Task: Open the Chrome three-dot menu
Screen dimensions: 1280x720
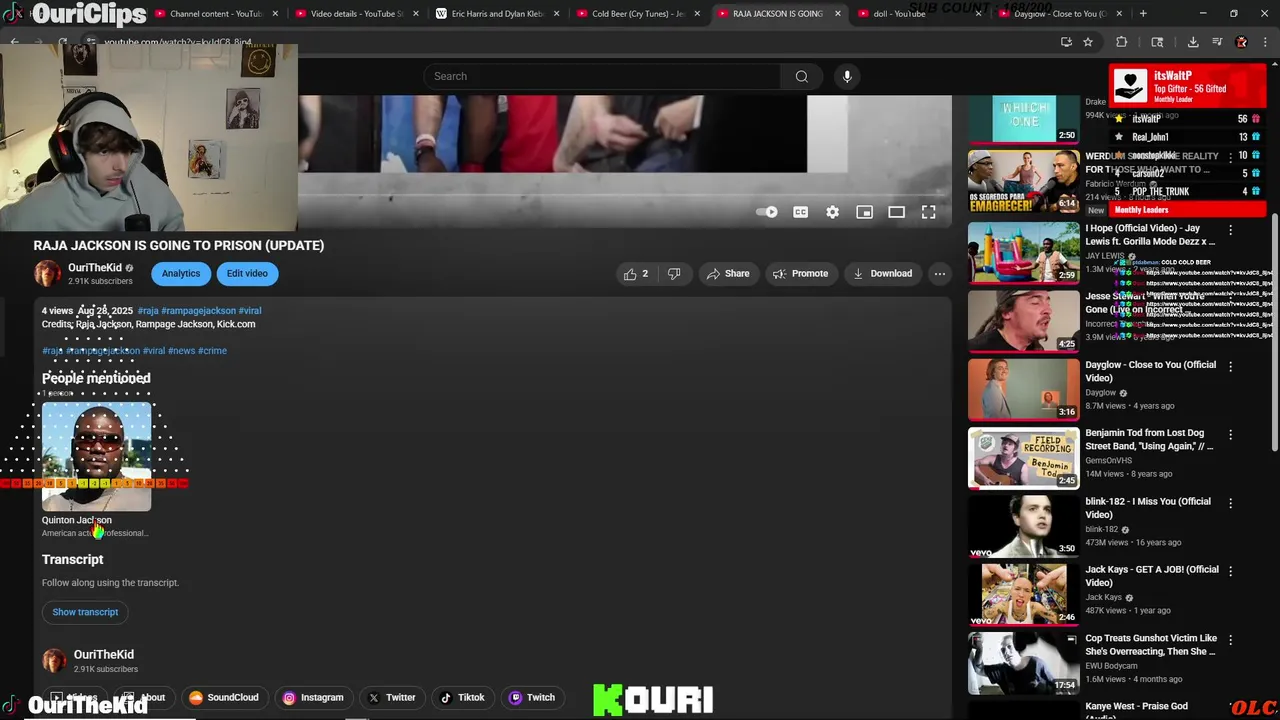Action: (x=1265, y=42)
